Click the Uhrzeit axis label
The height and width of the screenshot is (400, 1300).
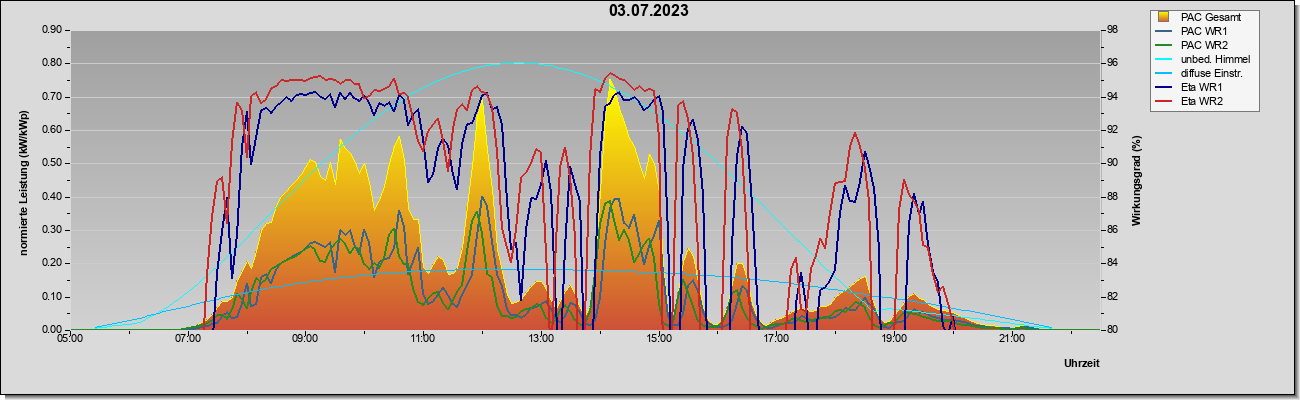coord(1082,364)
